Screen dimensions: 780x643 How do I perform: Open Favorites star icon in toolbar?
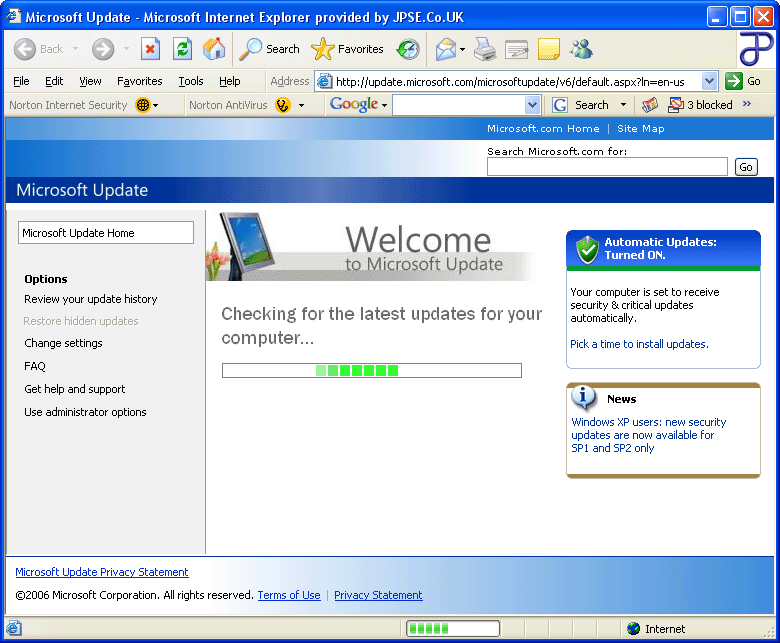(322, 49)
